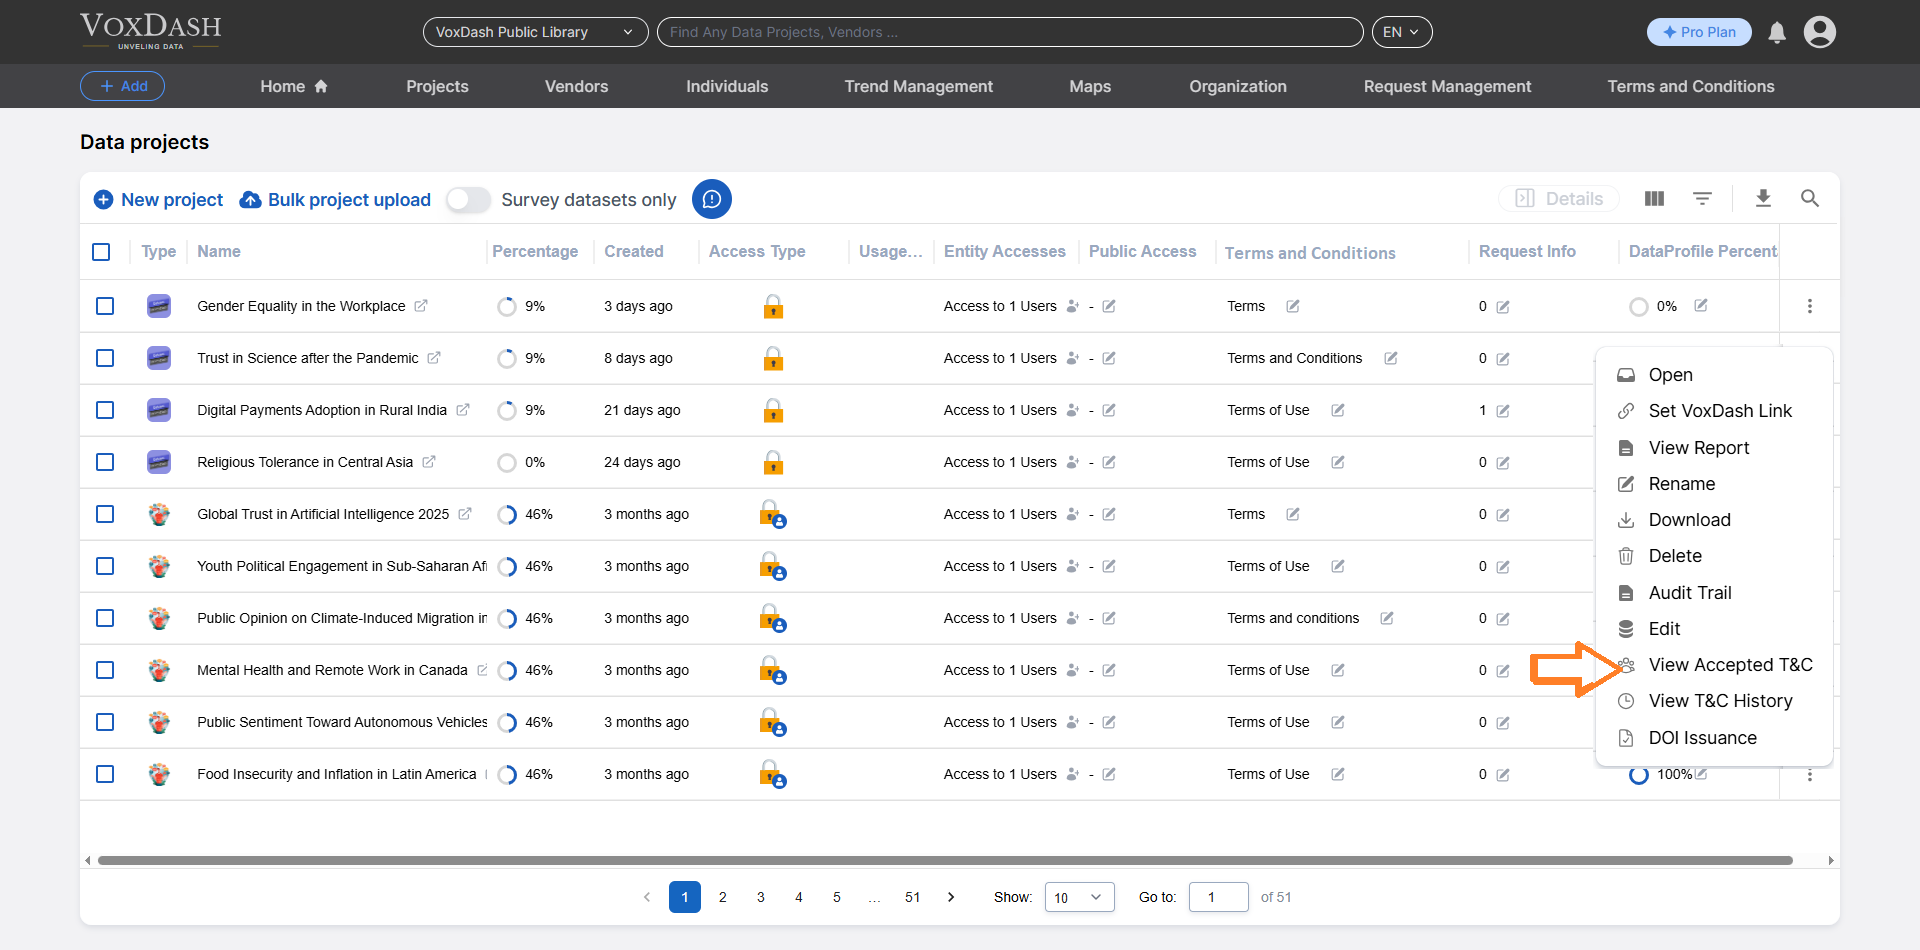Open the filter icon above the table
This screenshot has height=950, width=1920.
(1703, 198)
